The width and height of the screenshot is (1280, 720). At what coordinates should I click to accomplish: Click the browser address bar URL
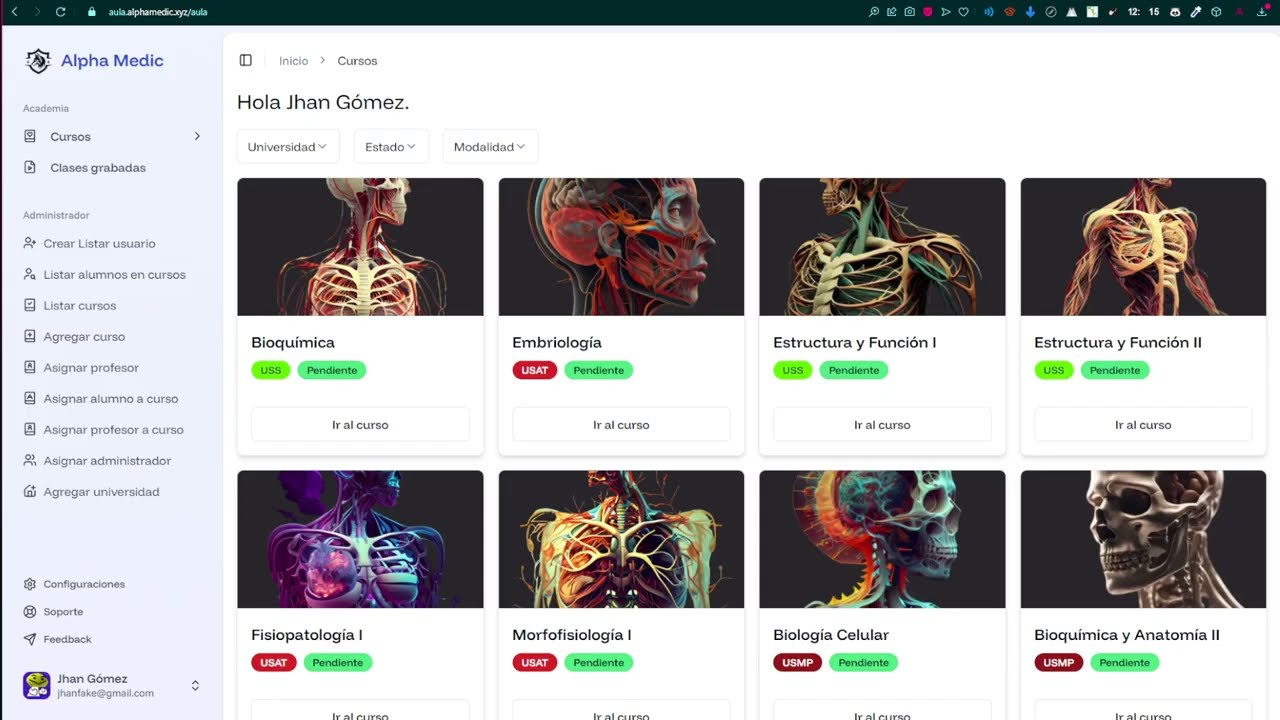158,12
